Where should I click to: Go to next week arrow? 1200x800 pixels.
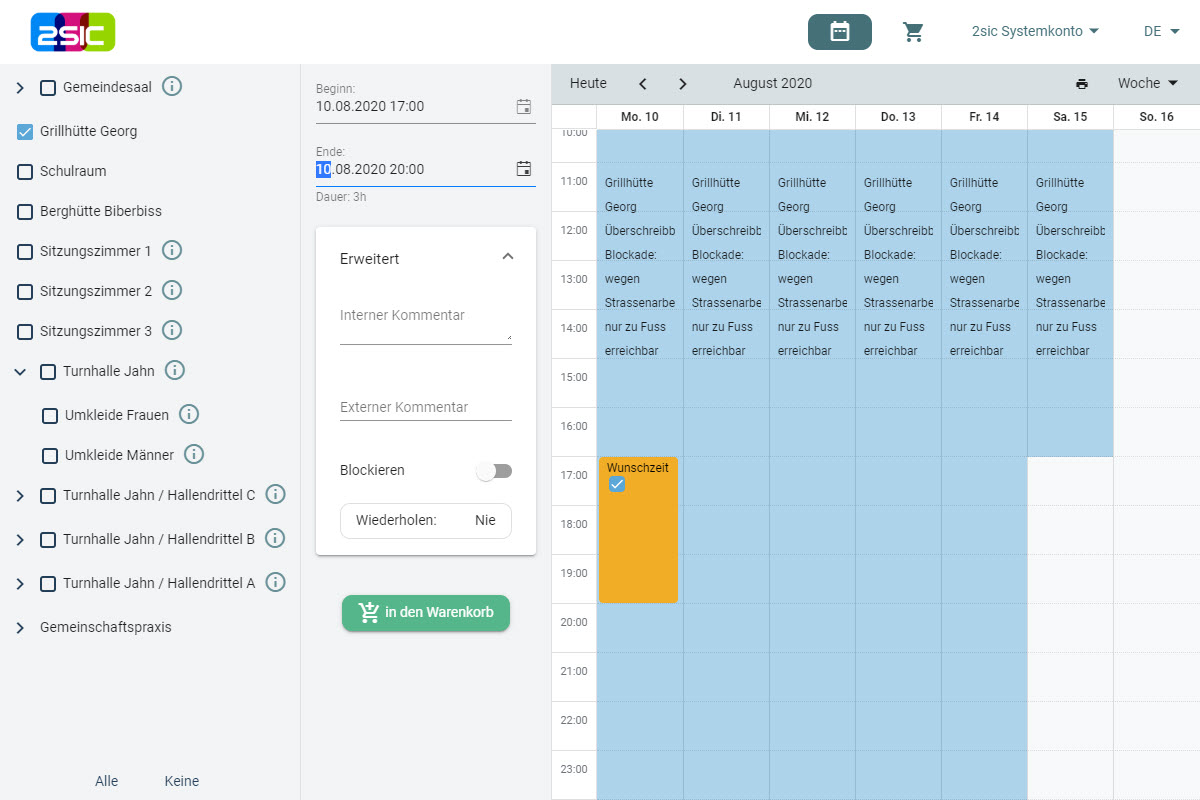pyautogui.click(x=683, y=84)
